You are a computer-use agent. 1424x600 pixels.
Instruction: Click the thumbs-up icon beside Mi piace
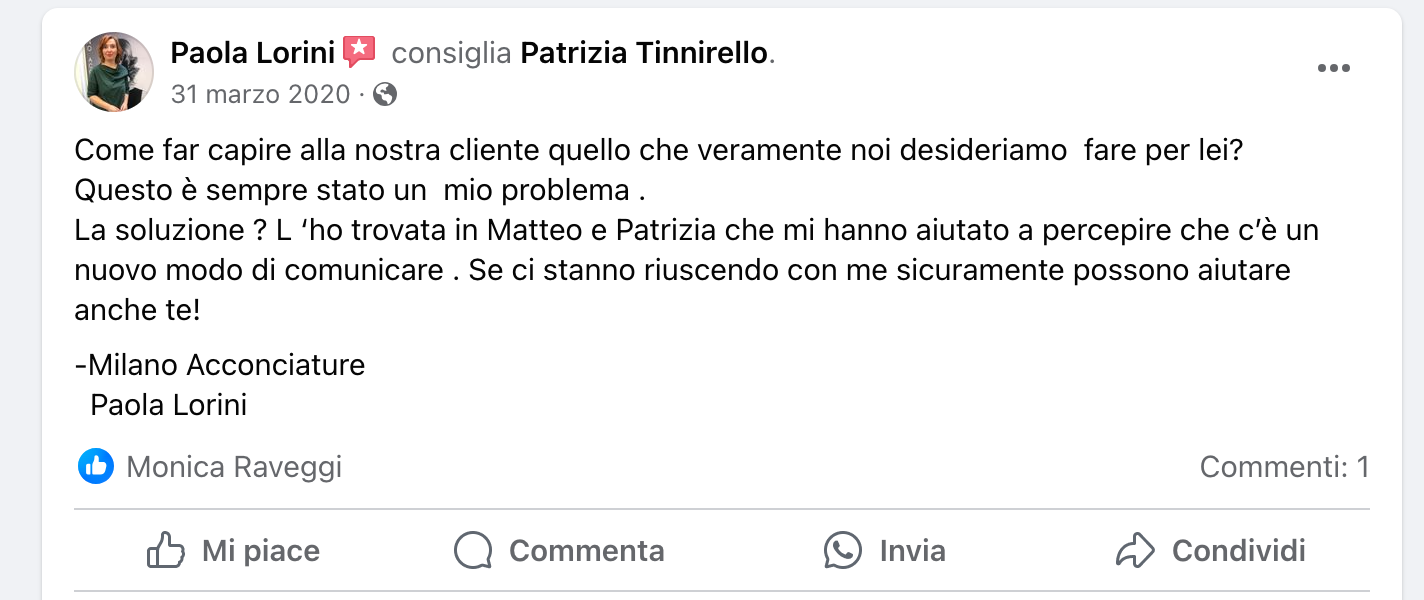point(165,551)
